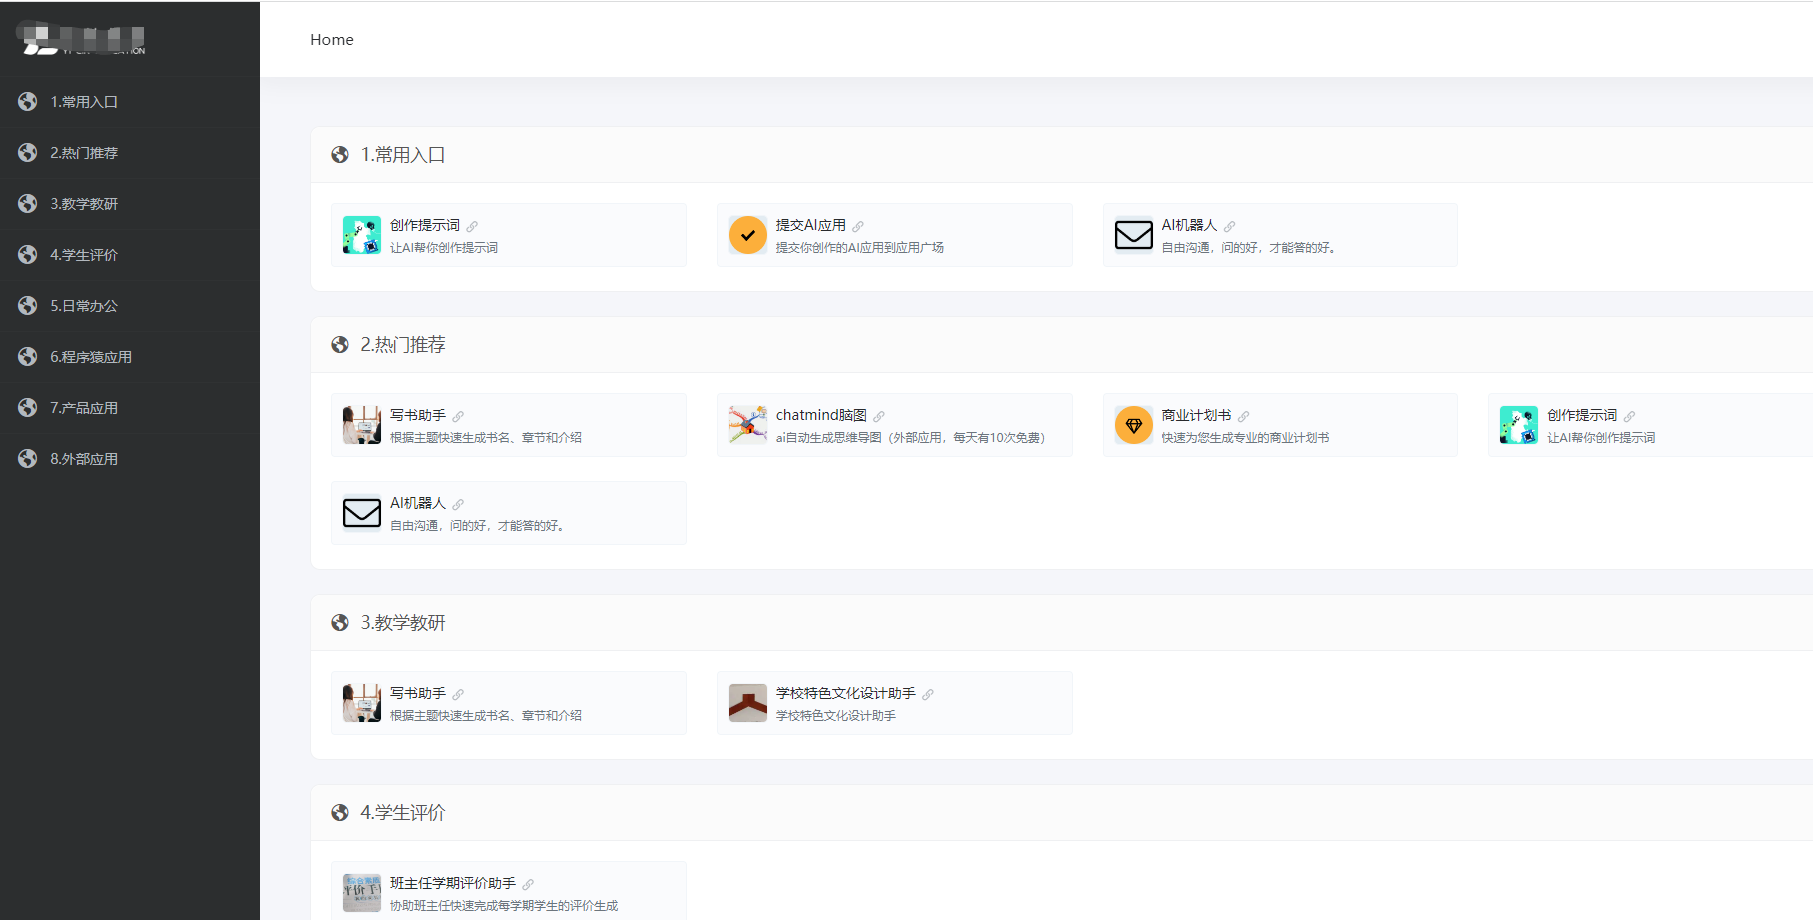
Task: Click the envelope icon for AI机器人 in 常用入口
Action: tap(1133, 235)
